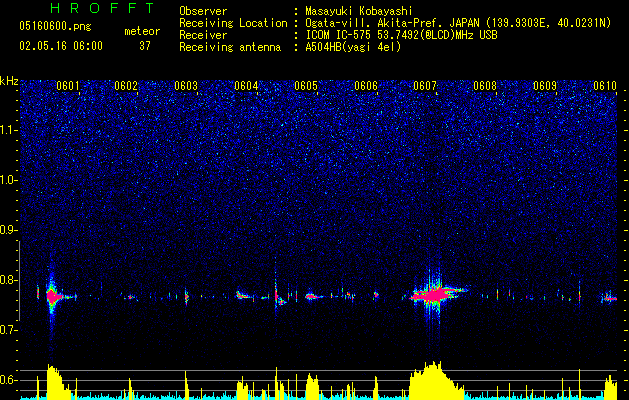Click the 0604 time marker
The height and width of the screenshot is (400, 629).
246,86
